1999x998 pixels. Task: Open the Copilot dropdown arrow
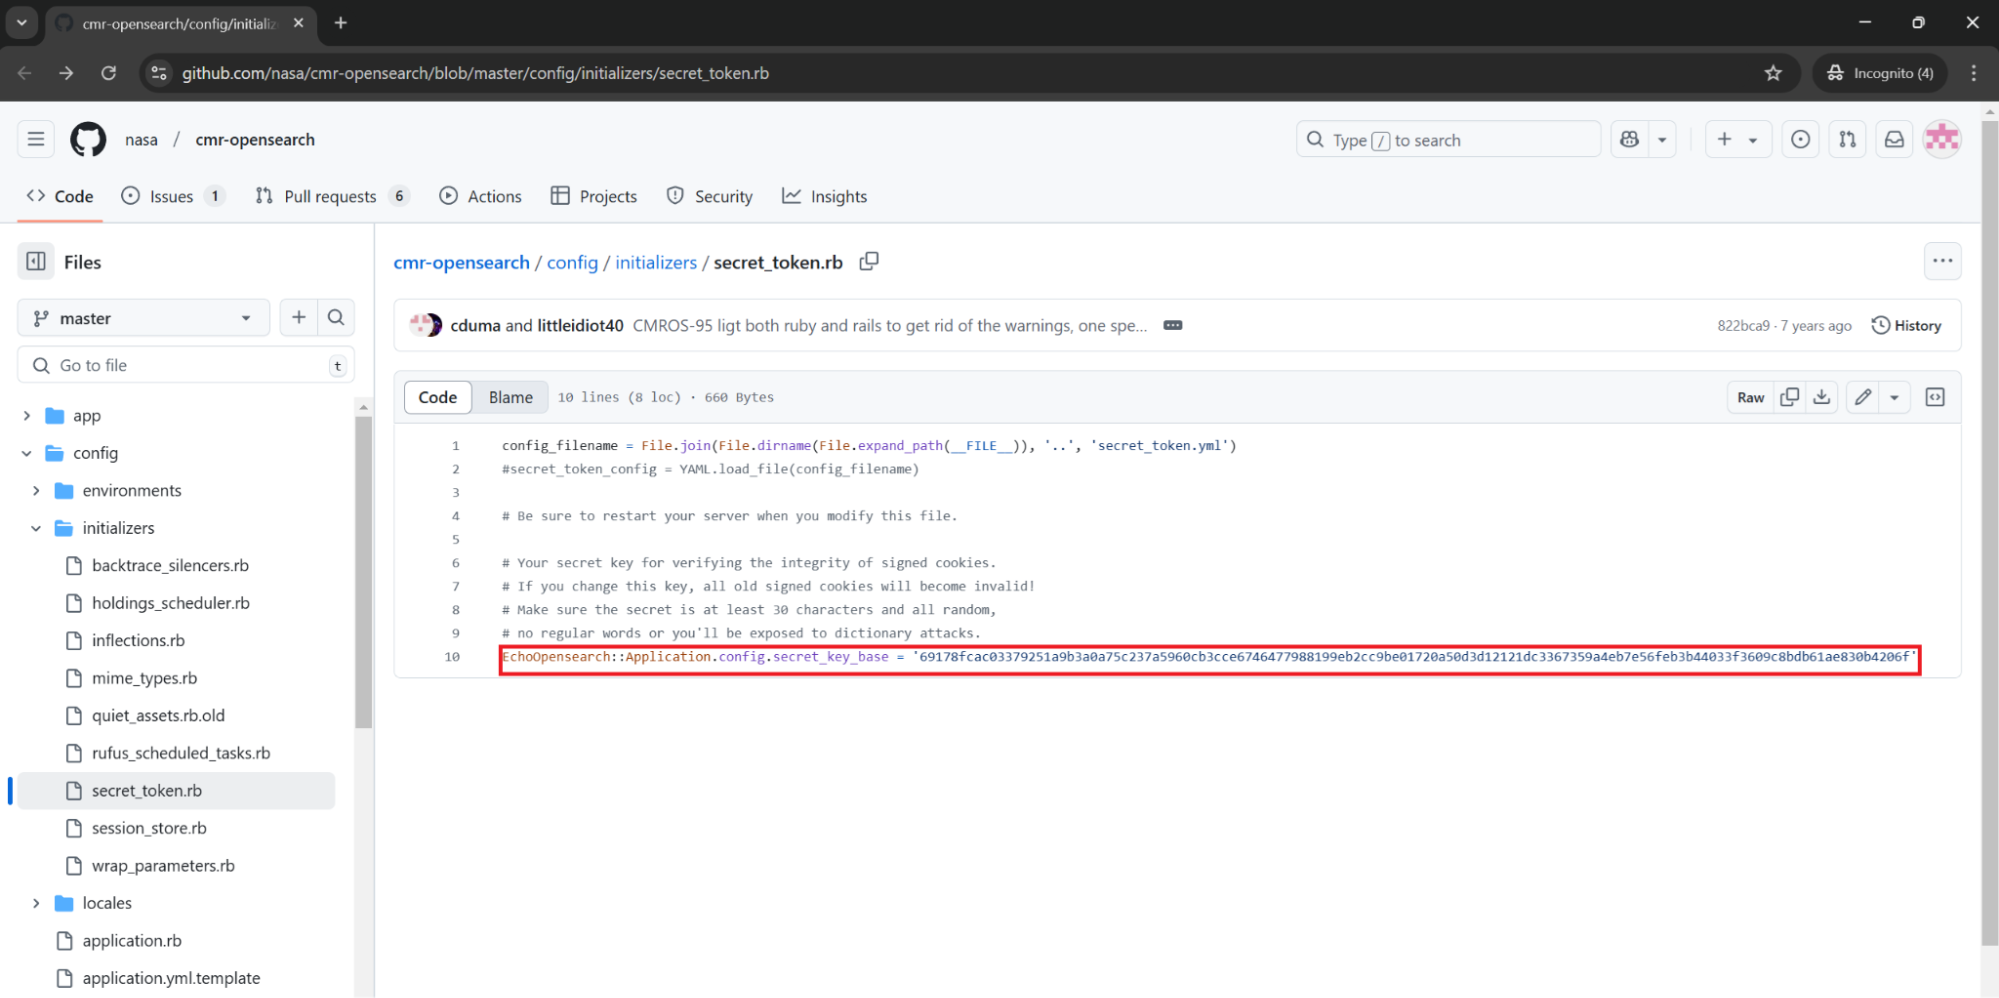click(x=1662, y=140)
